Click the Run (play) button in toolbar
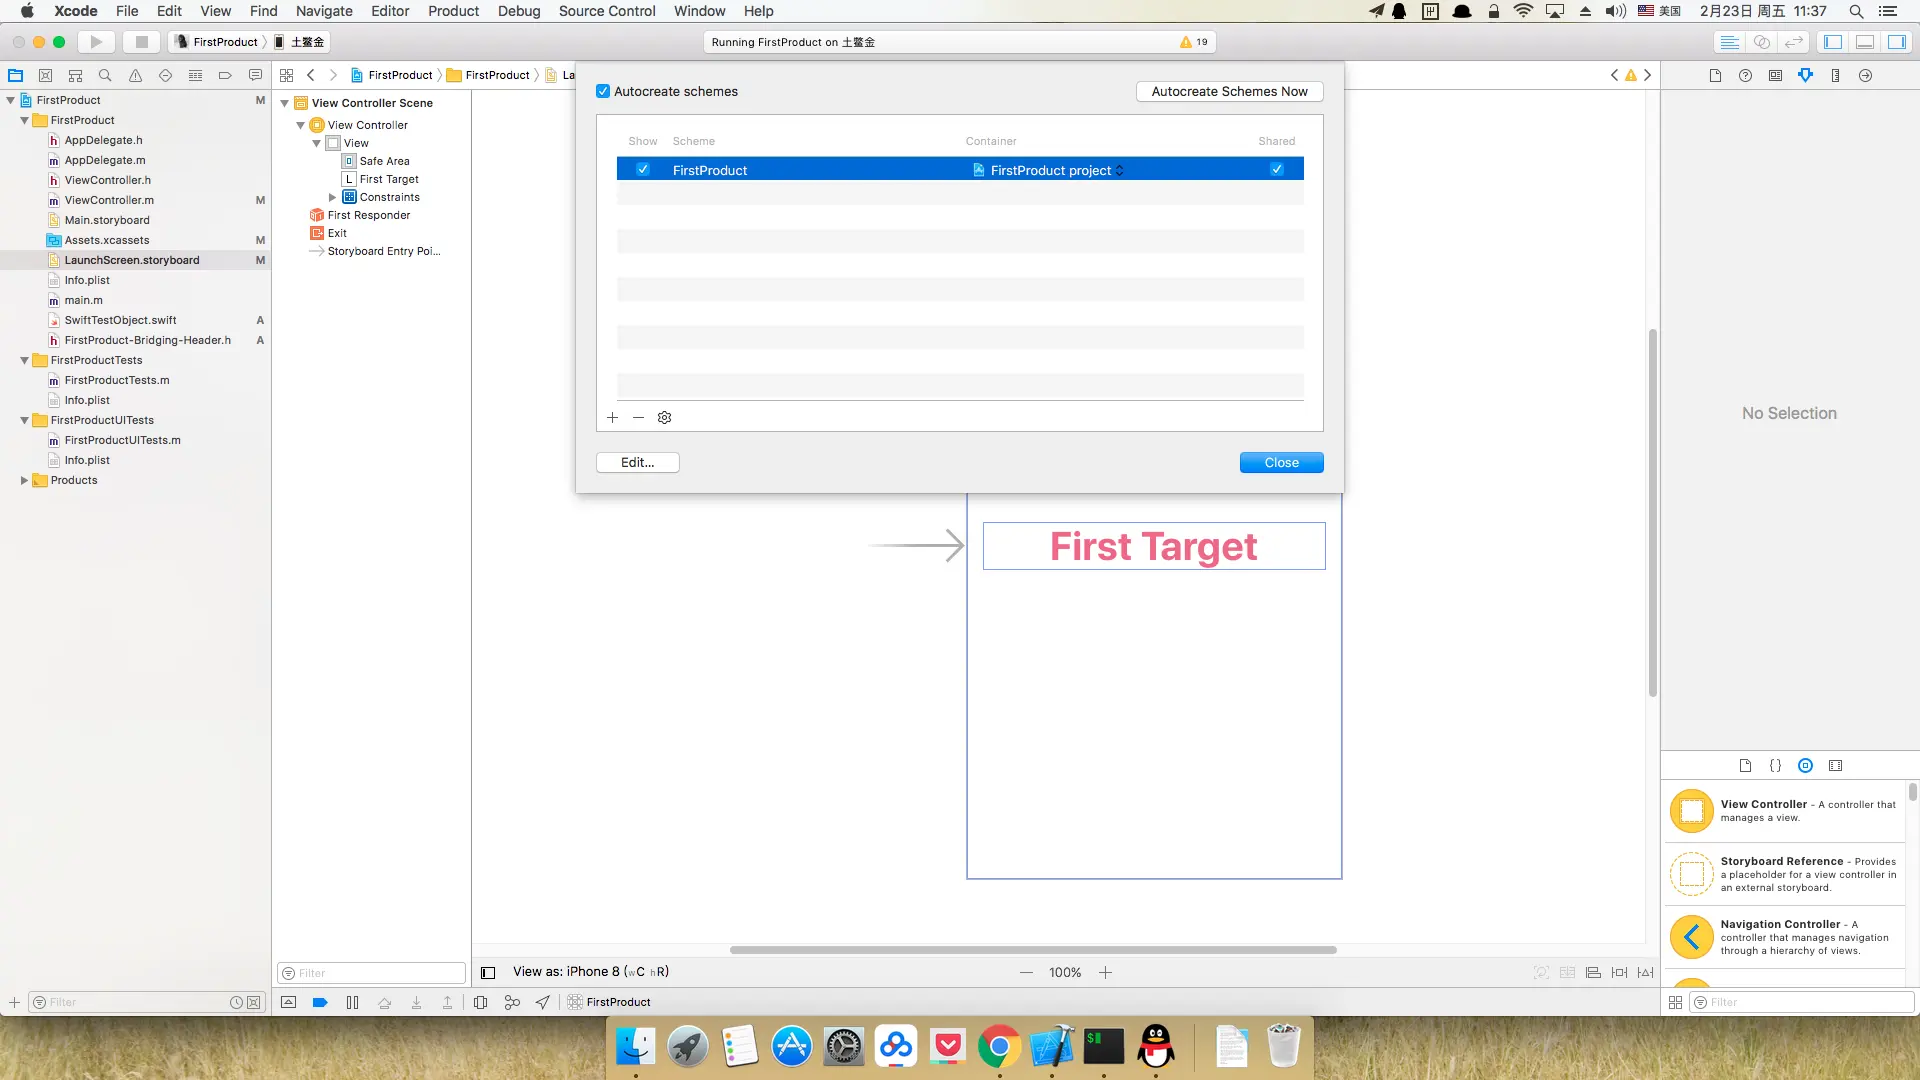1920x1080 pixels. tap(96, 42)
